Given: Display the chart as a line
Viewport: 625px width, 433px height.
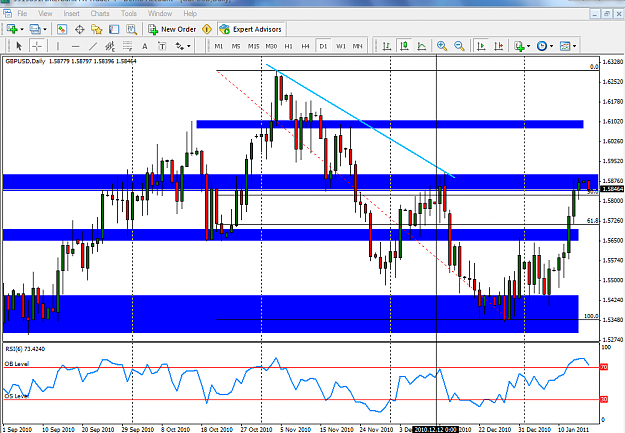Looking at the screenshot, I should tap(421, 46).
